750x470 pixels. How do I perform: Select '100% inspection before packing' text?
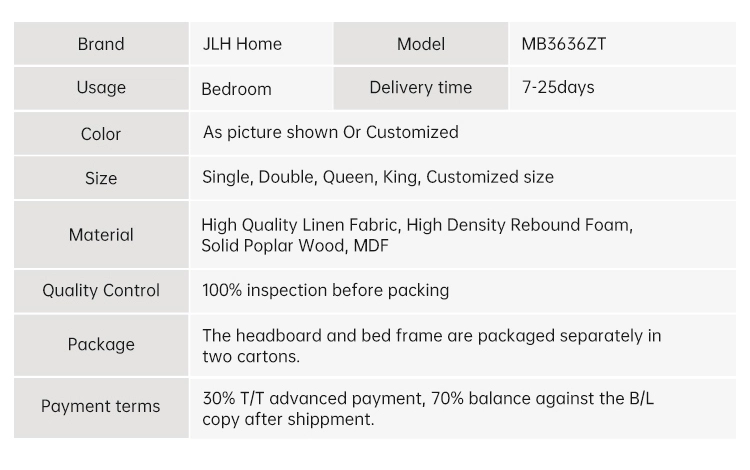(325, 290)
